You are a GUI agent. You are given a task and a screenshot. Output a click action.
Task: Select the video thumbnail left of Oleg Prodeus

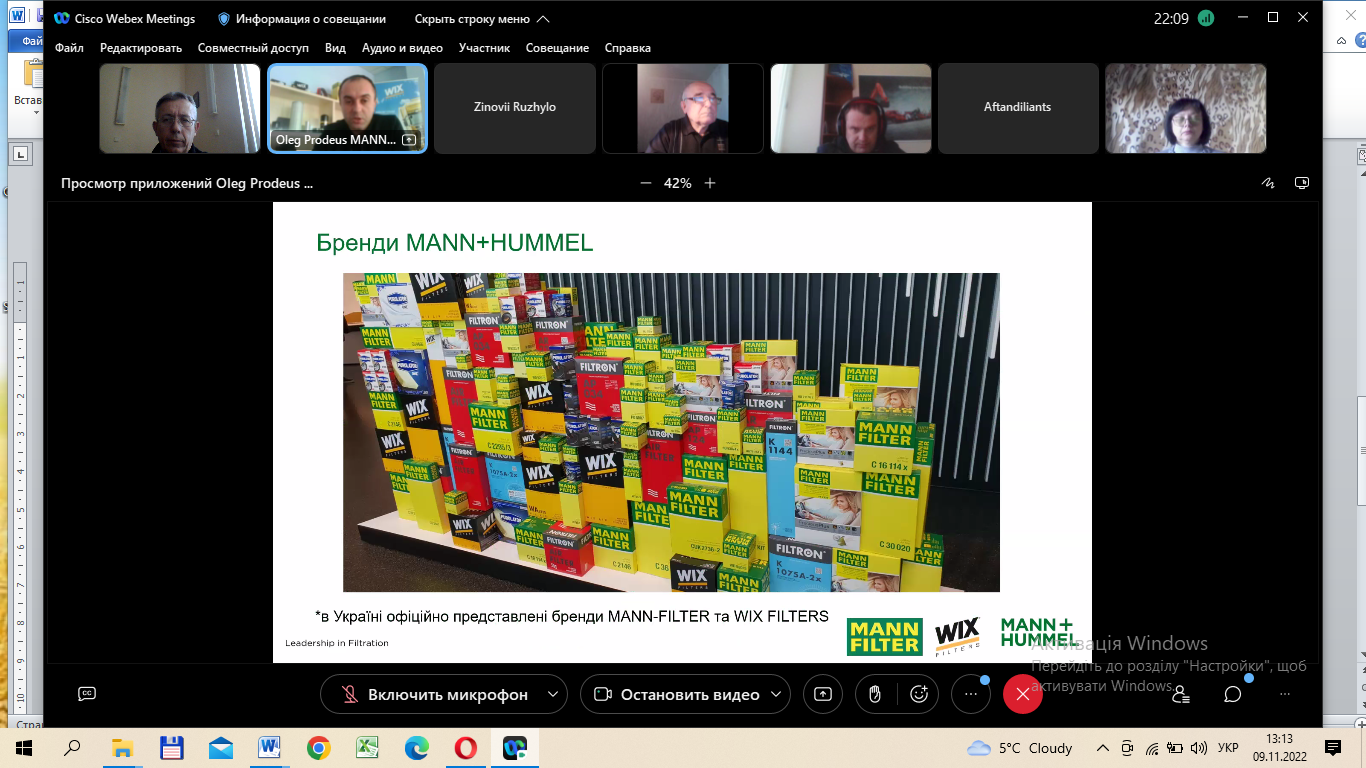tap(180, 108)
